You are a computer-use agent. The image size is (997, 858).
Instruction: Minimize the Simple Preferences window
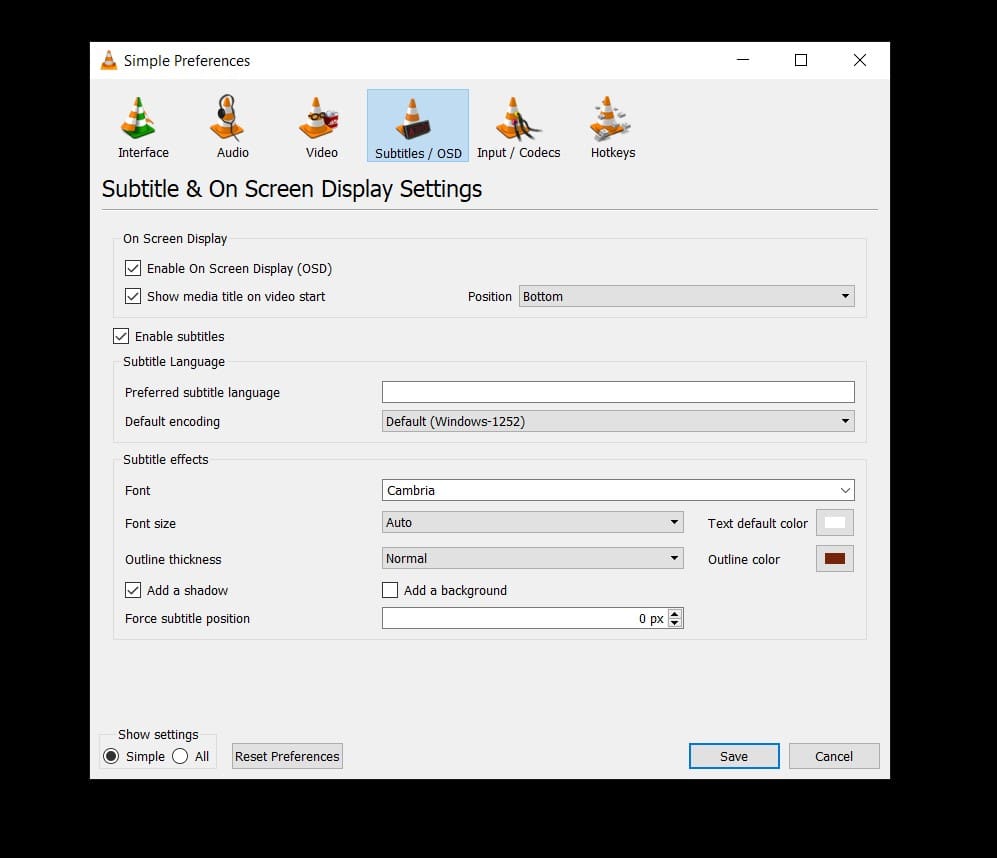743,60
